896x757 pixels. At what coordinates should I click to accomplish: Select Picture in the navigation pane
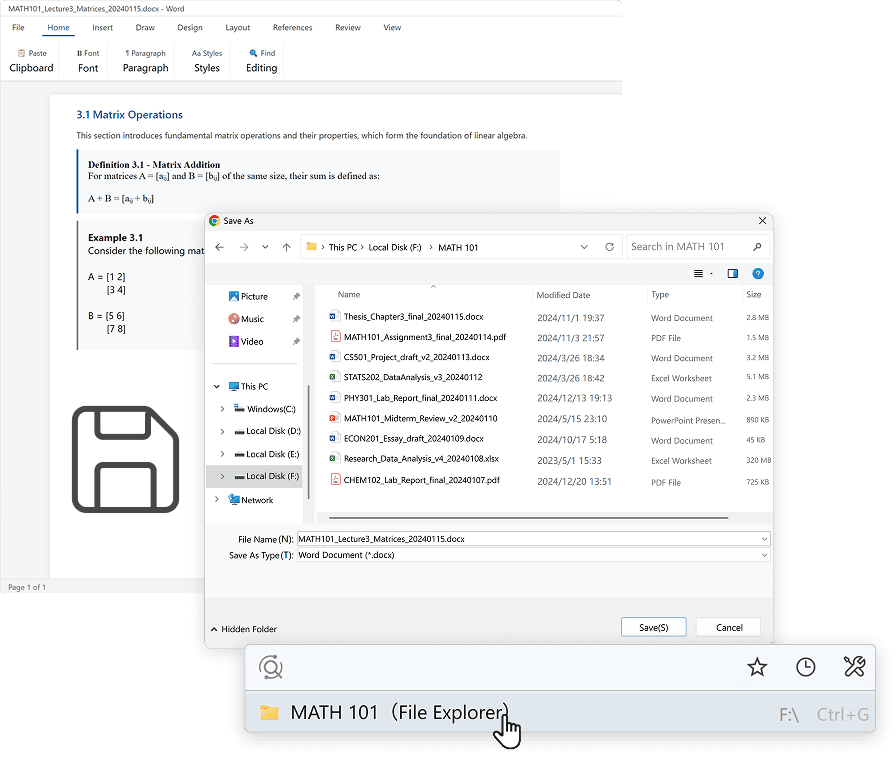pos(248,297)
